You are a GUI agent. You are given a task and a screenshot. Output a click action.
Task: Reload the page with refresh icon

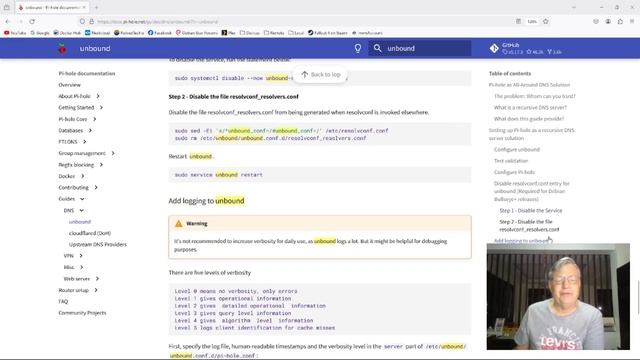coord(32,21)
